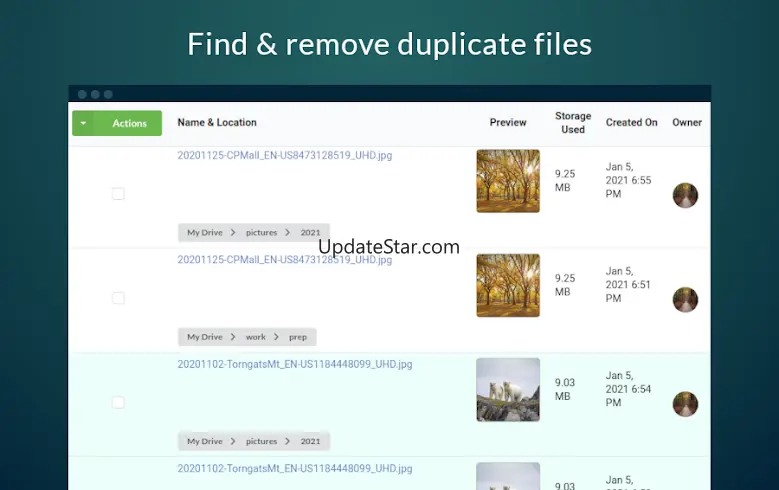Click the Preview column header
Screen dimensions: 779x490
508,122
